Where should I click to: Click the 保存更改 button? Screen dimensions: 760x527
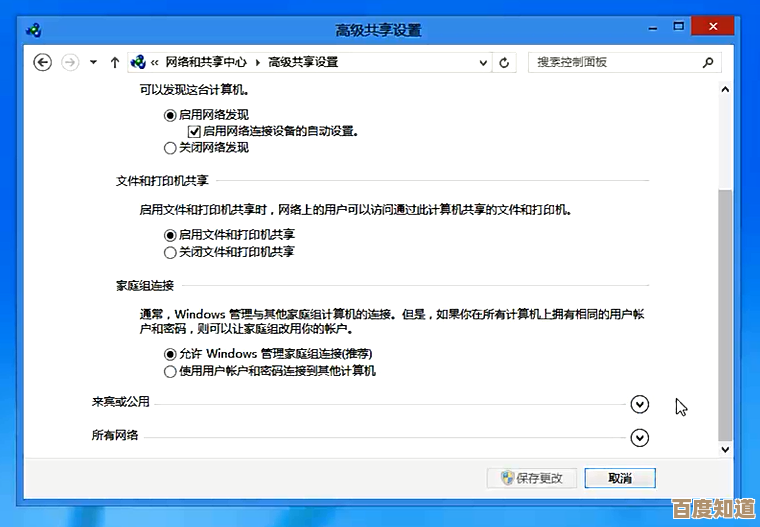coord(531,478)
